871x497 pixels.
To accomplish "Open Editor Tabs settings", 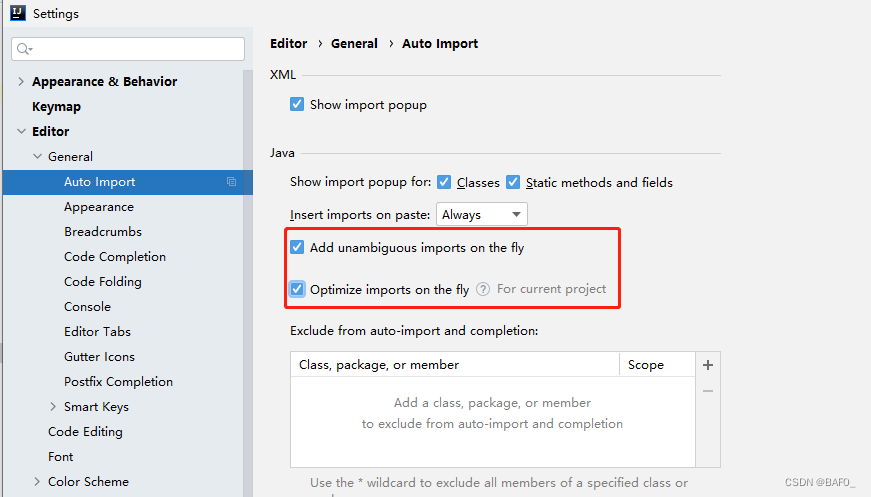I will point(97,332).
